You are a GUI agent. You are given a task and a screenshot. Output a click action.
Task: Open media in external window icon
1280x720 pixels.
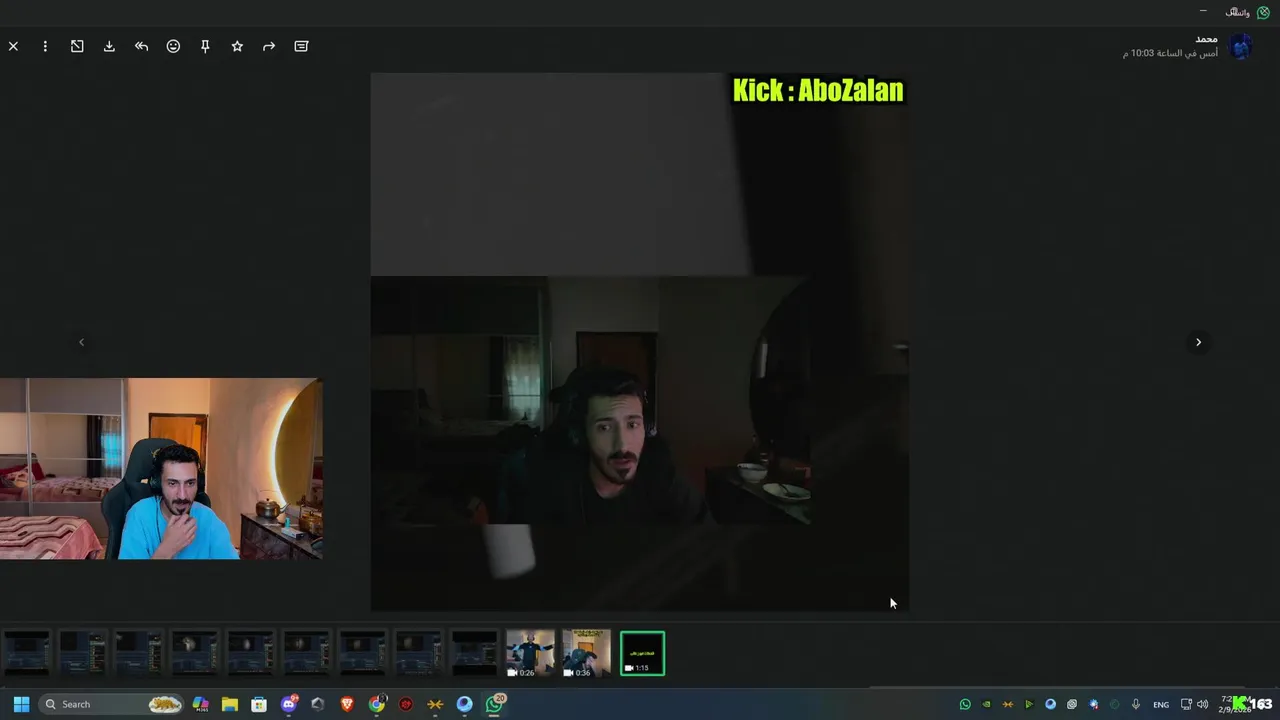pyautogui.click(x=77, y=46)
